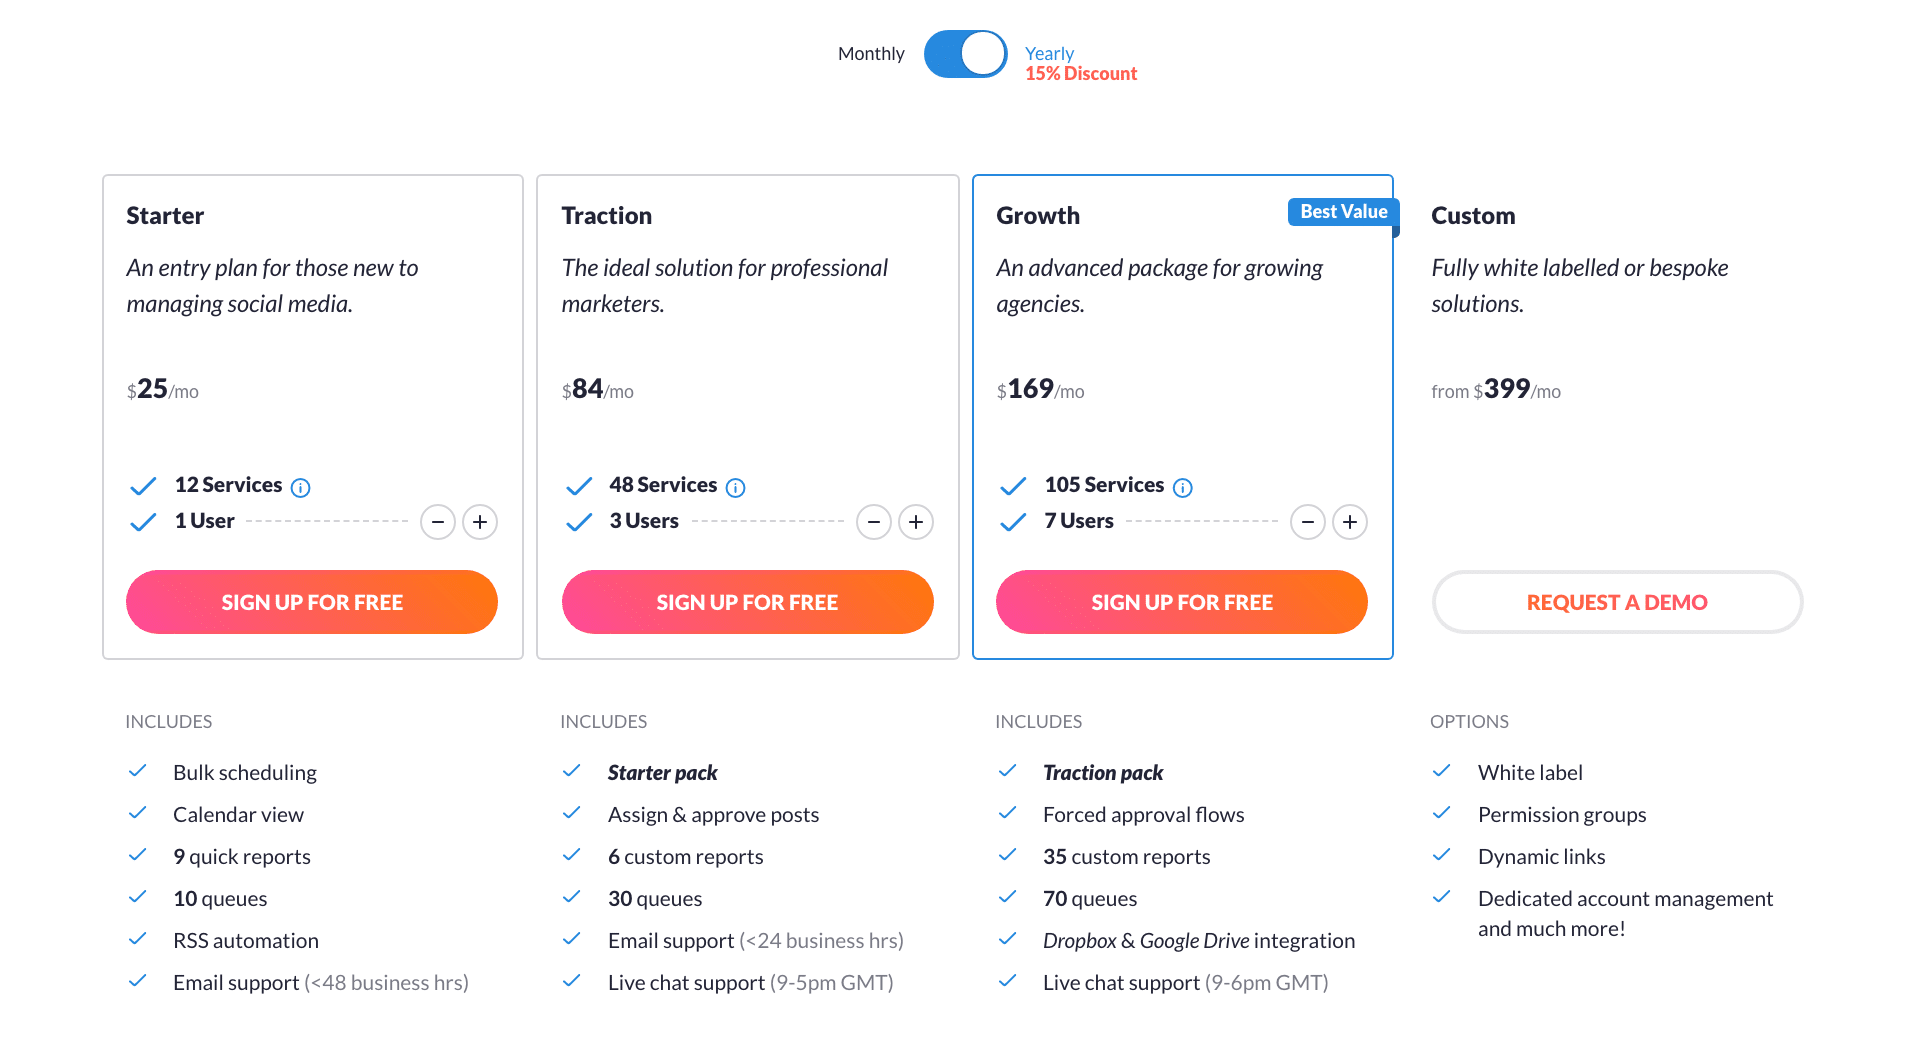Increase users on the Starter plan
This screenshot has height=1042, width=1912.
(480, 522)
